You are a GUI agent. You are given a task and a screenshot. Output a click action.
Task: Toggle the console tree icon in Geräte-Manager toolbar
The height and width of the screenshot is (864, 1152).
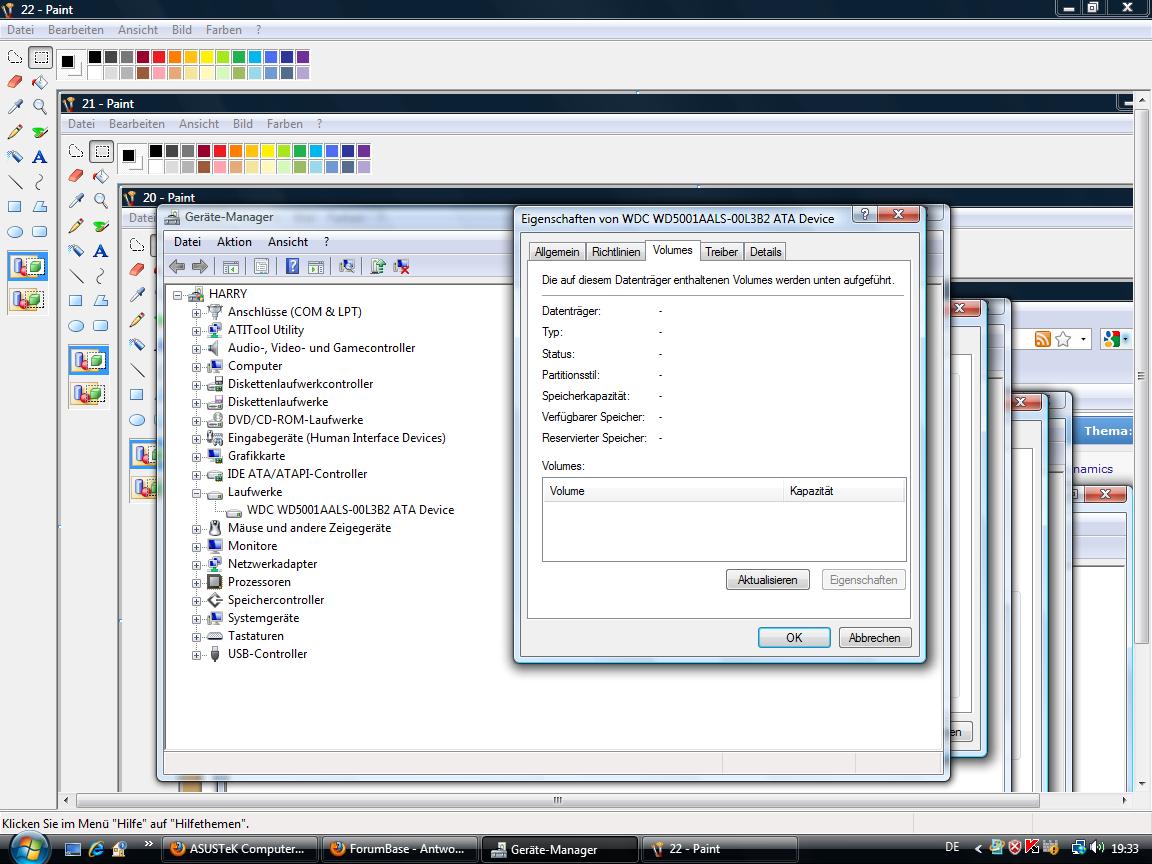tap(231, 267)
